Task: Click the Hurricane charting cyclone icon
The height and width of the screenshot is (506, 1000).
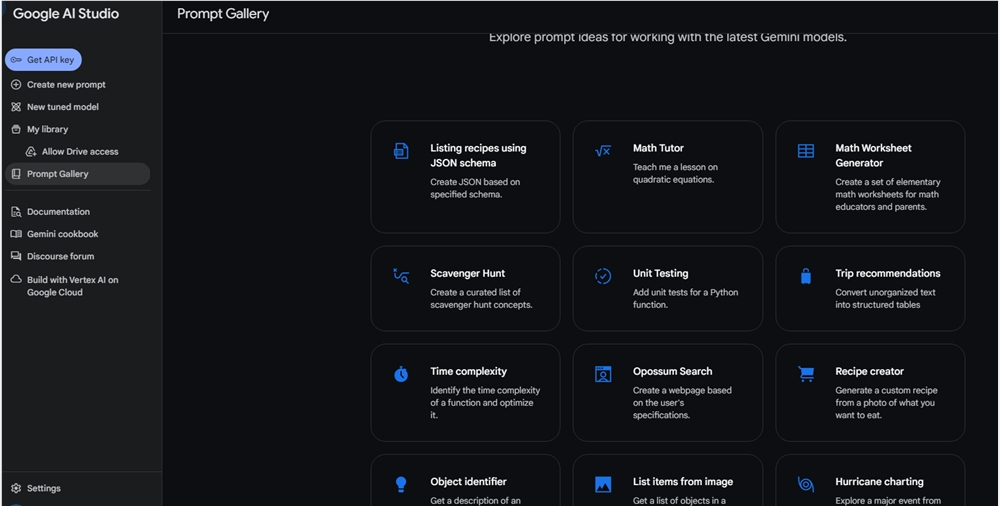Action: click(x=805, y=484)
